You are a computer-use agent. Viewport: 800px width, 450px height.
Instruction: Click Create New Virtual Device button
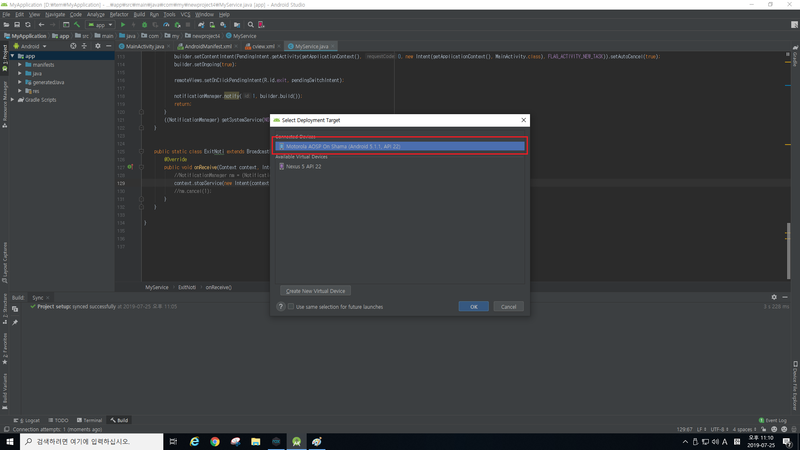[315, 291]
